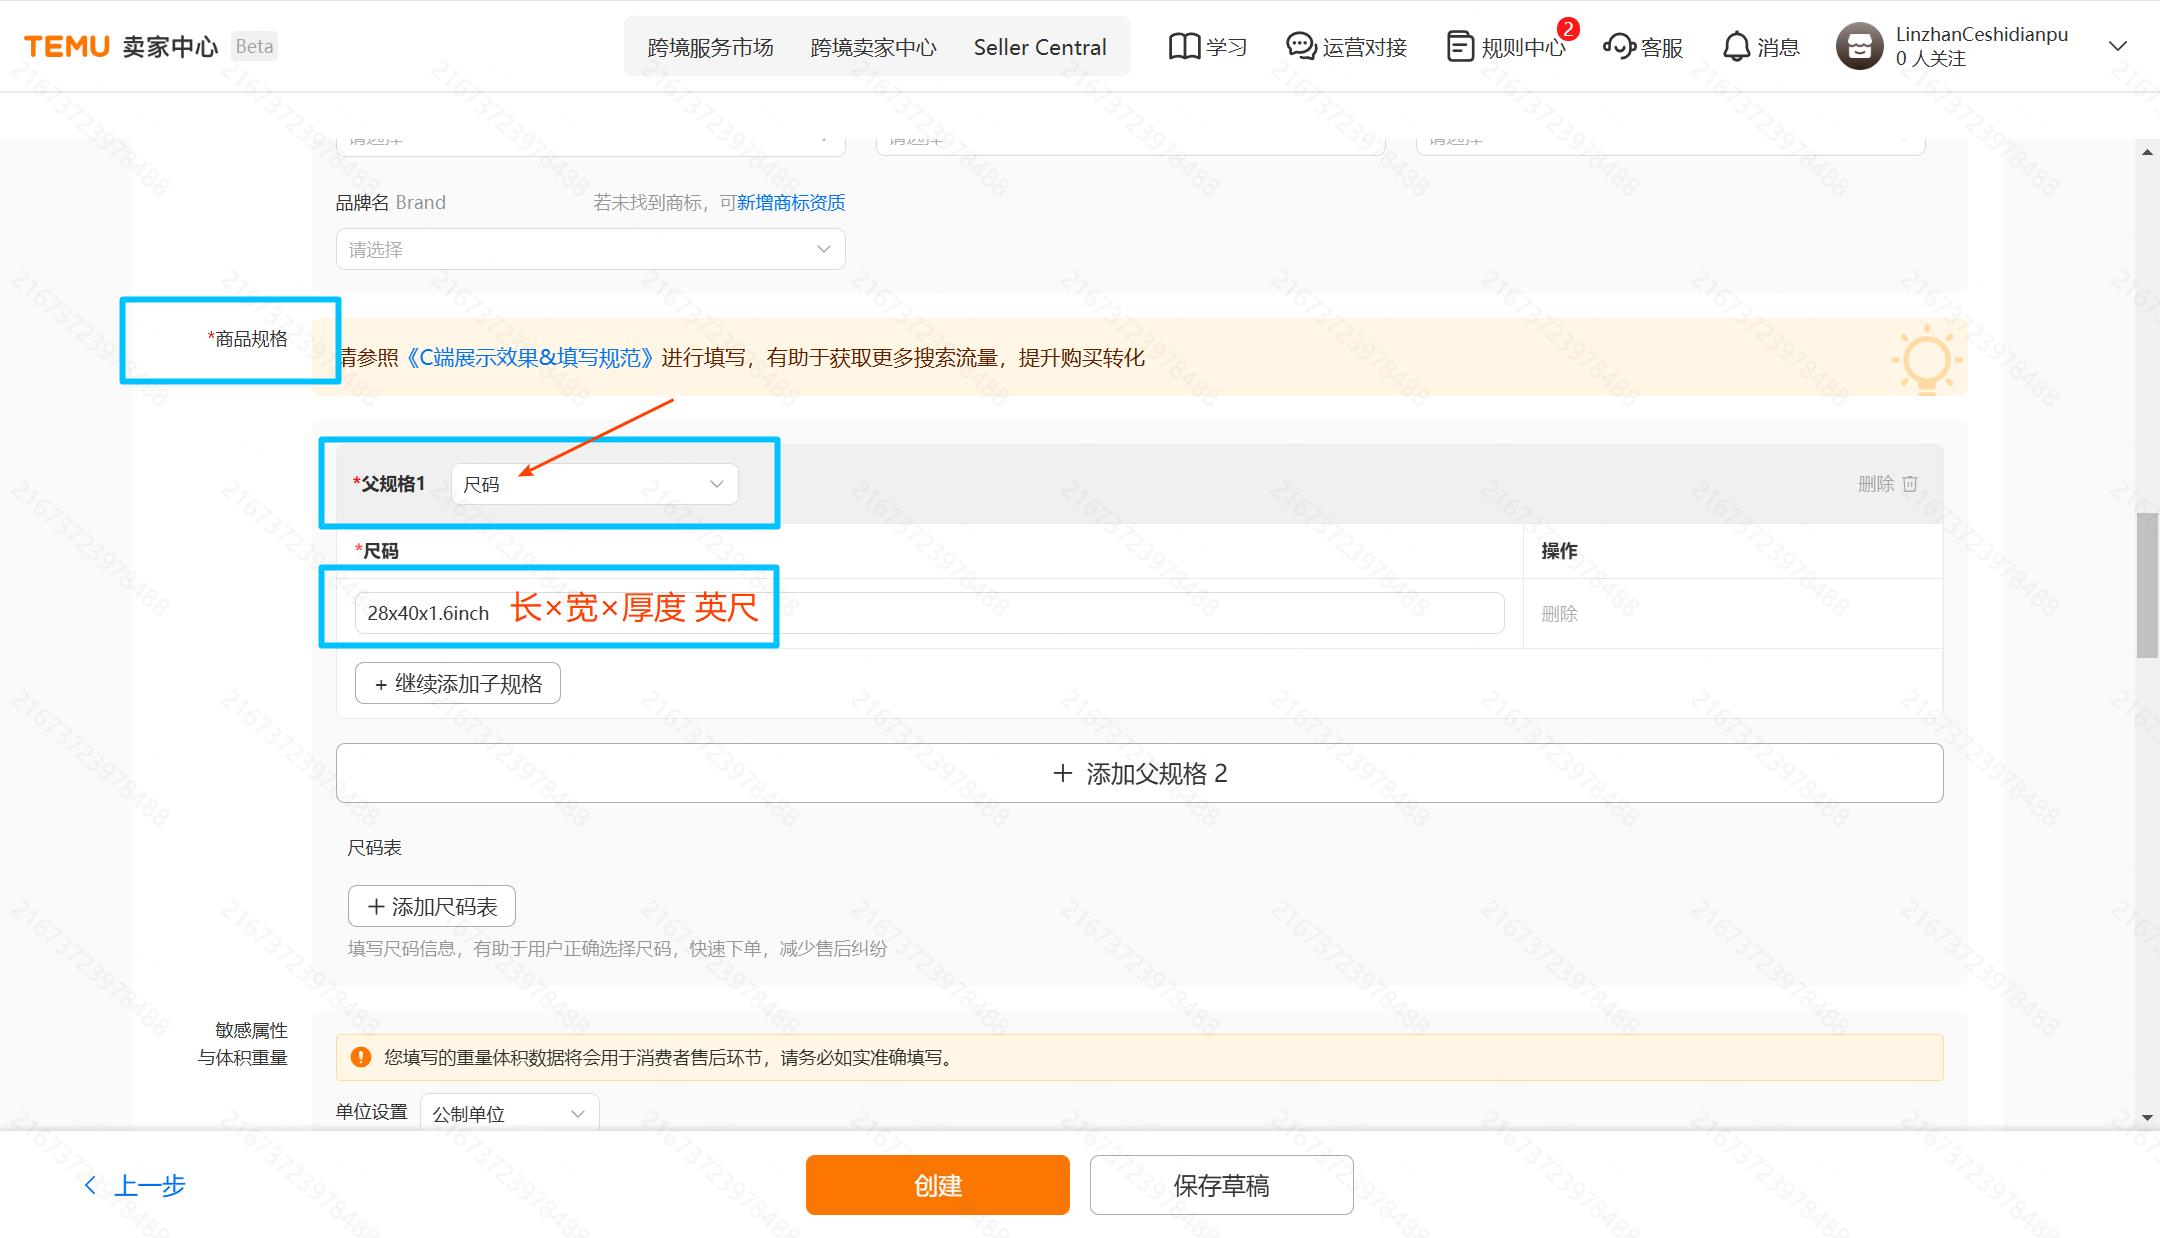This screenshot has width=2160, height=1238.
Task: Click the 保存草稿 save draft button
Action: pyautogui.click(x=1222, y=1185)
